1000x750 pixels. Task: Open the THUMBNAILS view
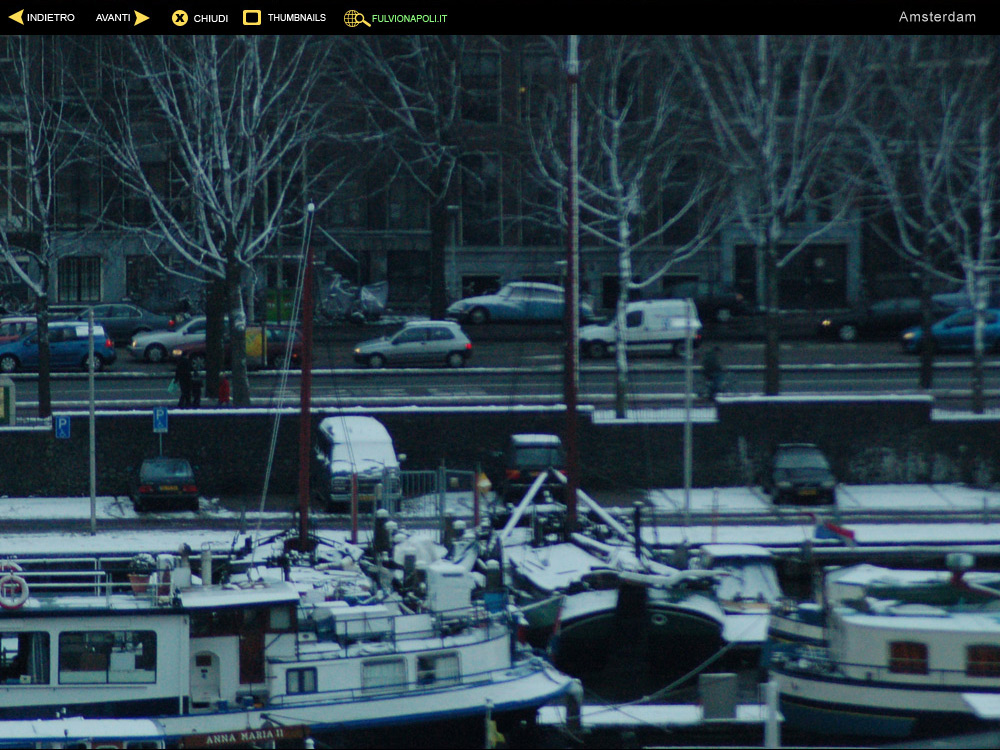[x=297, y=18]
